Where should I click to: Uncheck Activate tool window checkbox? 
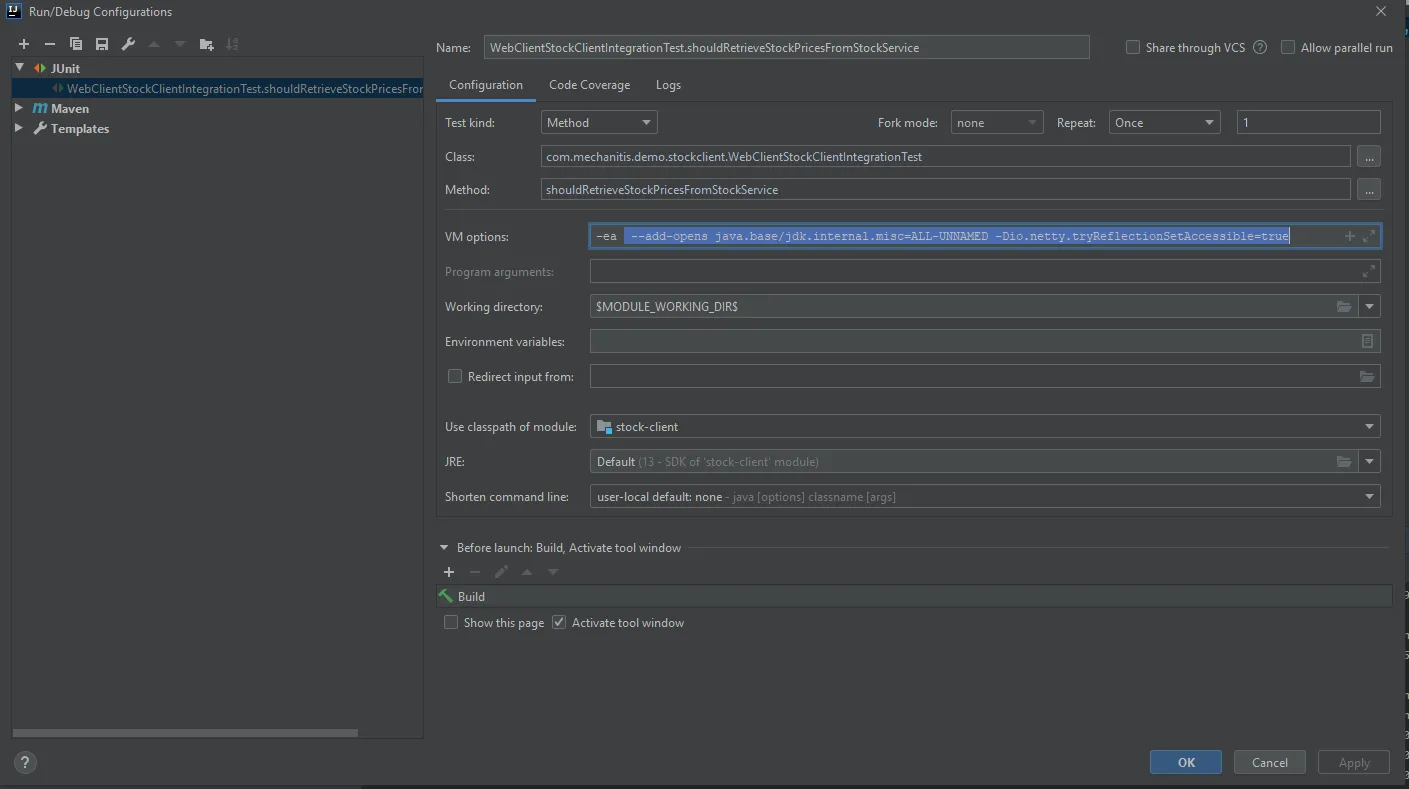(559, 622)
